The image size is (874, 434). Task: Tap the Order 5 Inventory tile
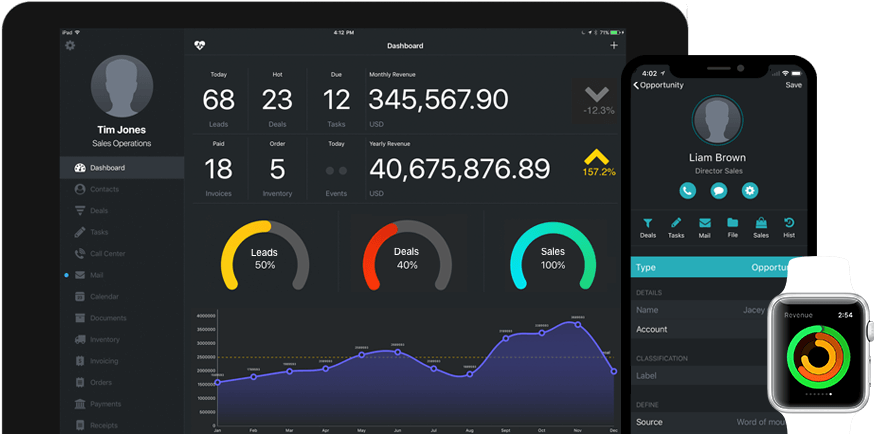[277, 168]
